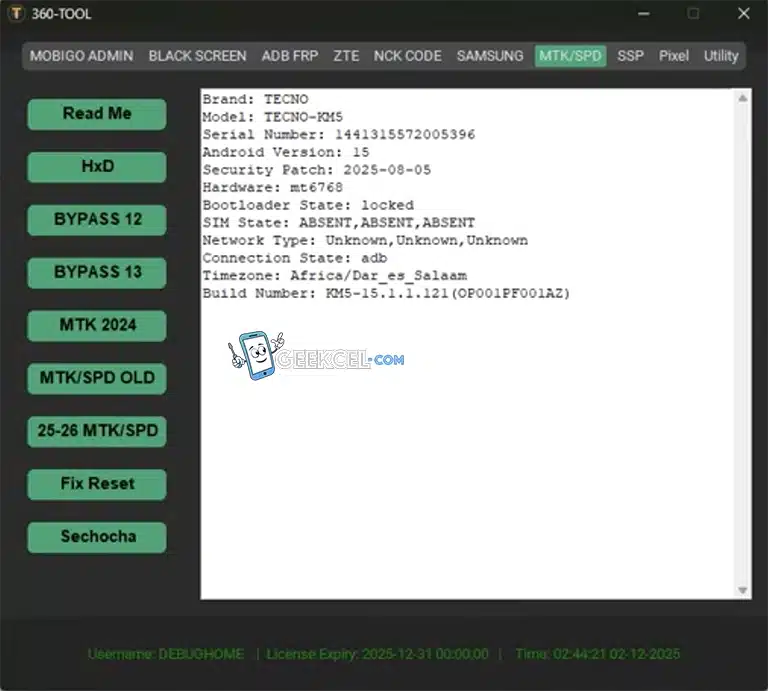Screen dimensions: 768x691
Task: Click the 360-TOOL app logo icon
Action: (x=16, y=14)
